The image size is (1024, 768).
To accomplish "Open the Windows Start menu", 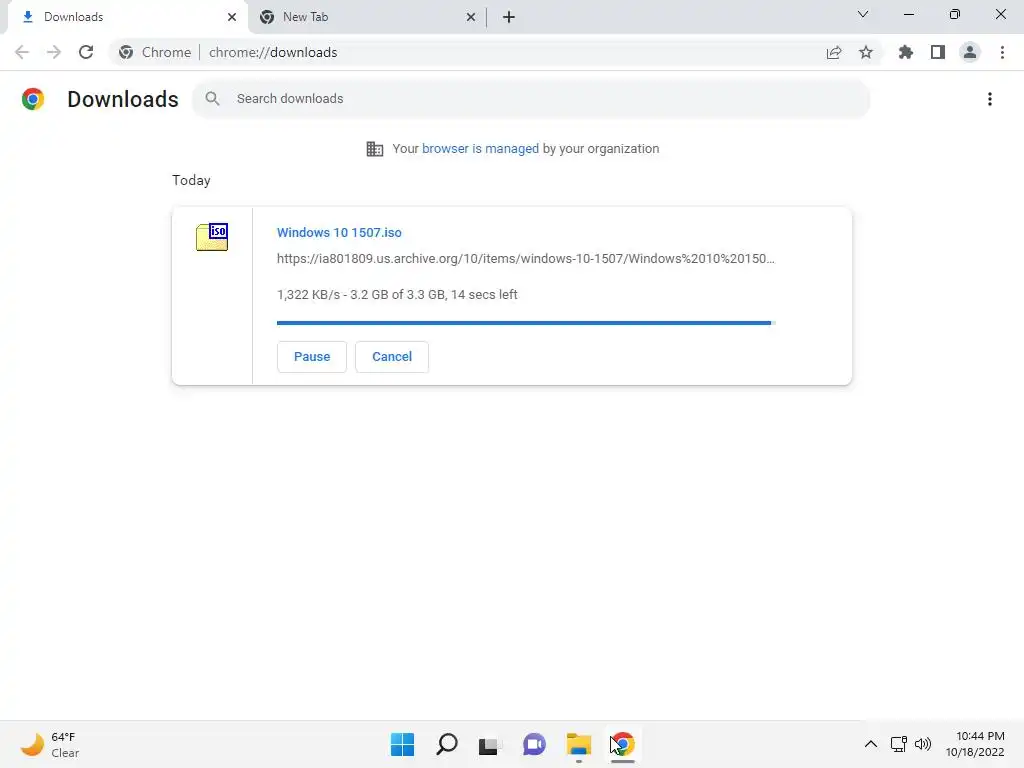I will pyautogui.click(x=402, y=744).
